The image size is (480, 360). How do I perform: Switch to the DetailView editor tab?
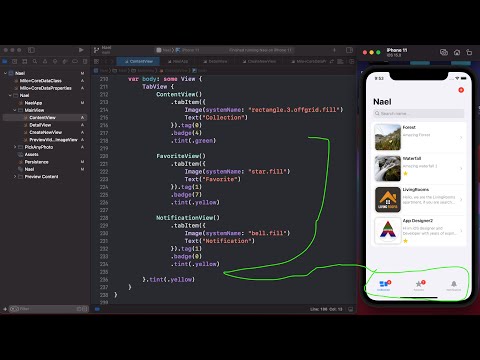click(215, 61)
